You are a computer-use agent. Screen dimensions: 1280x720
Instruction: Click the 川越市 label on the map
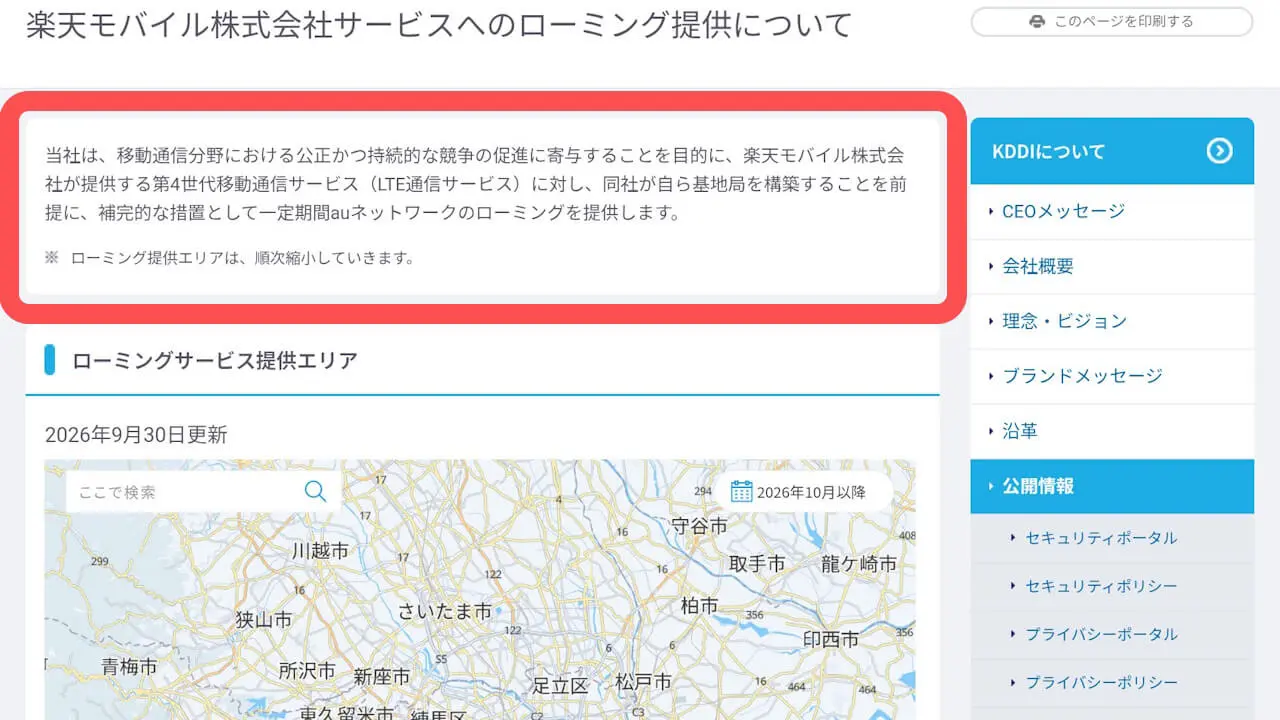point(320,551)
